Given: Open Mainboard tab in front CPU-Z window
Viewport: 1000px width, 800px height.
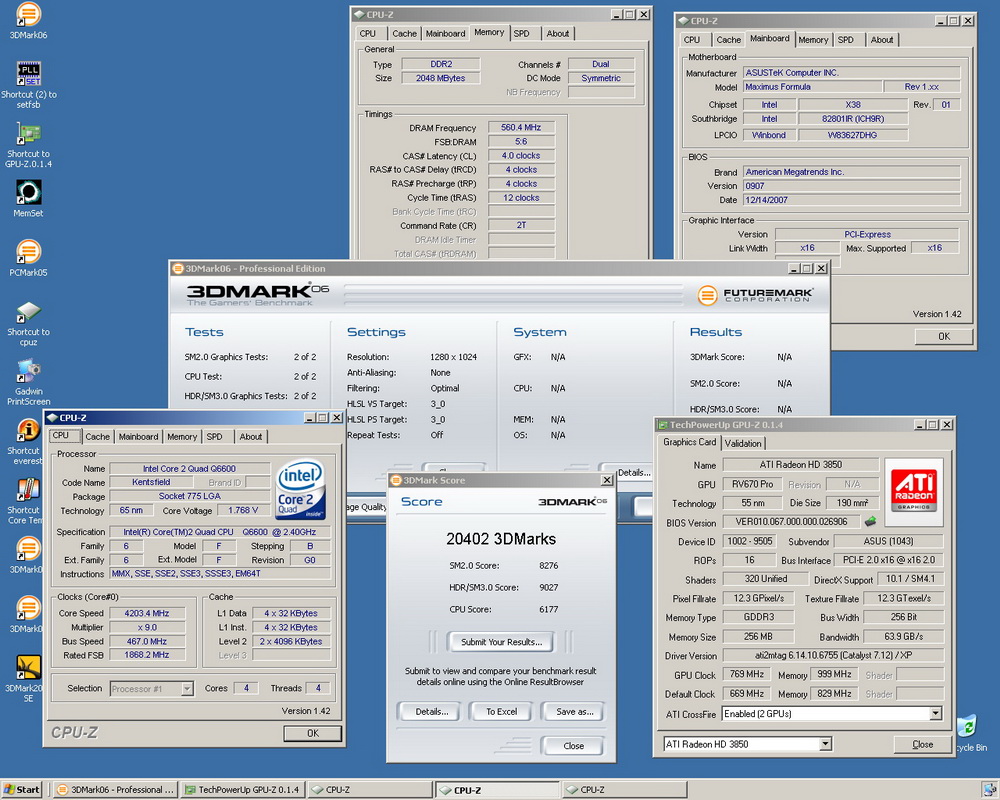Looking at the screenshot, I should click(x=138, y=436).
